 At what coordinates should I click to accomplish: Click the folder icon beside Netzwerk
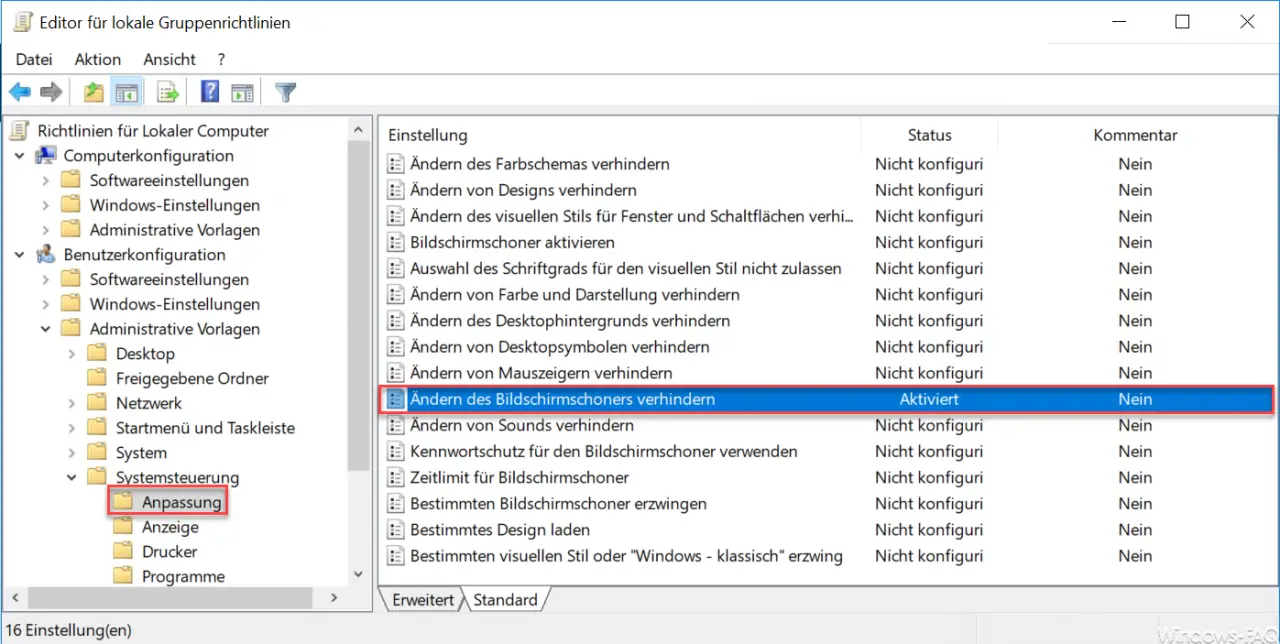pyautogui.click(x=97, y=402)
